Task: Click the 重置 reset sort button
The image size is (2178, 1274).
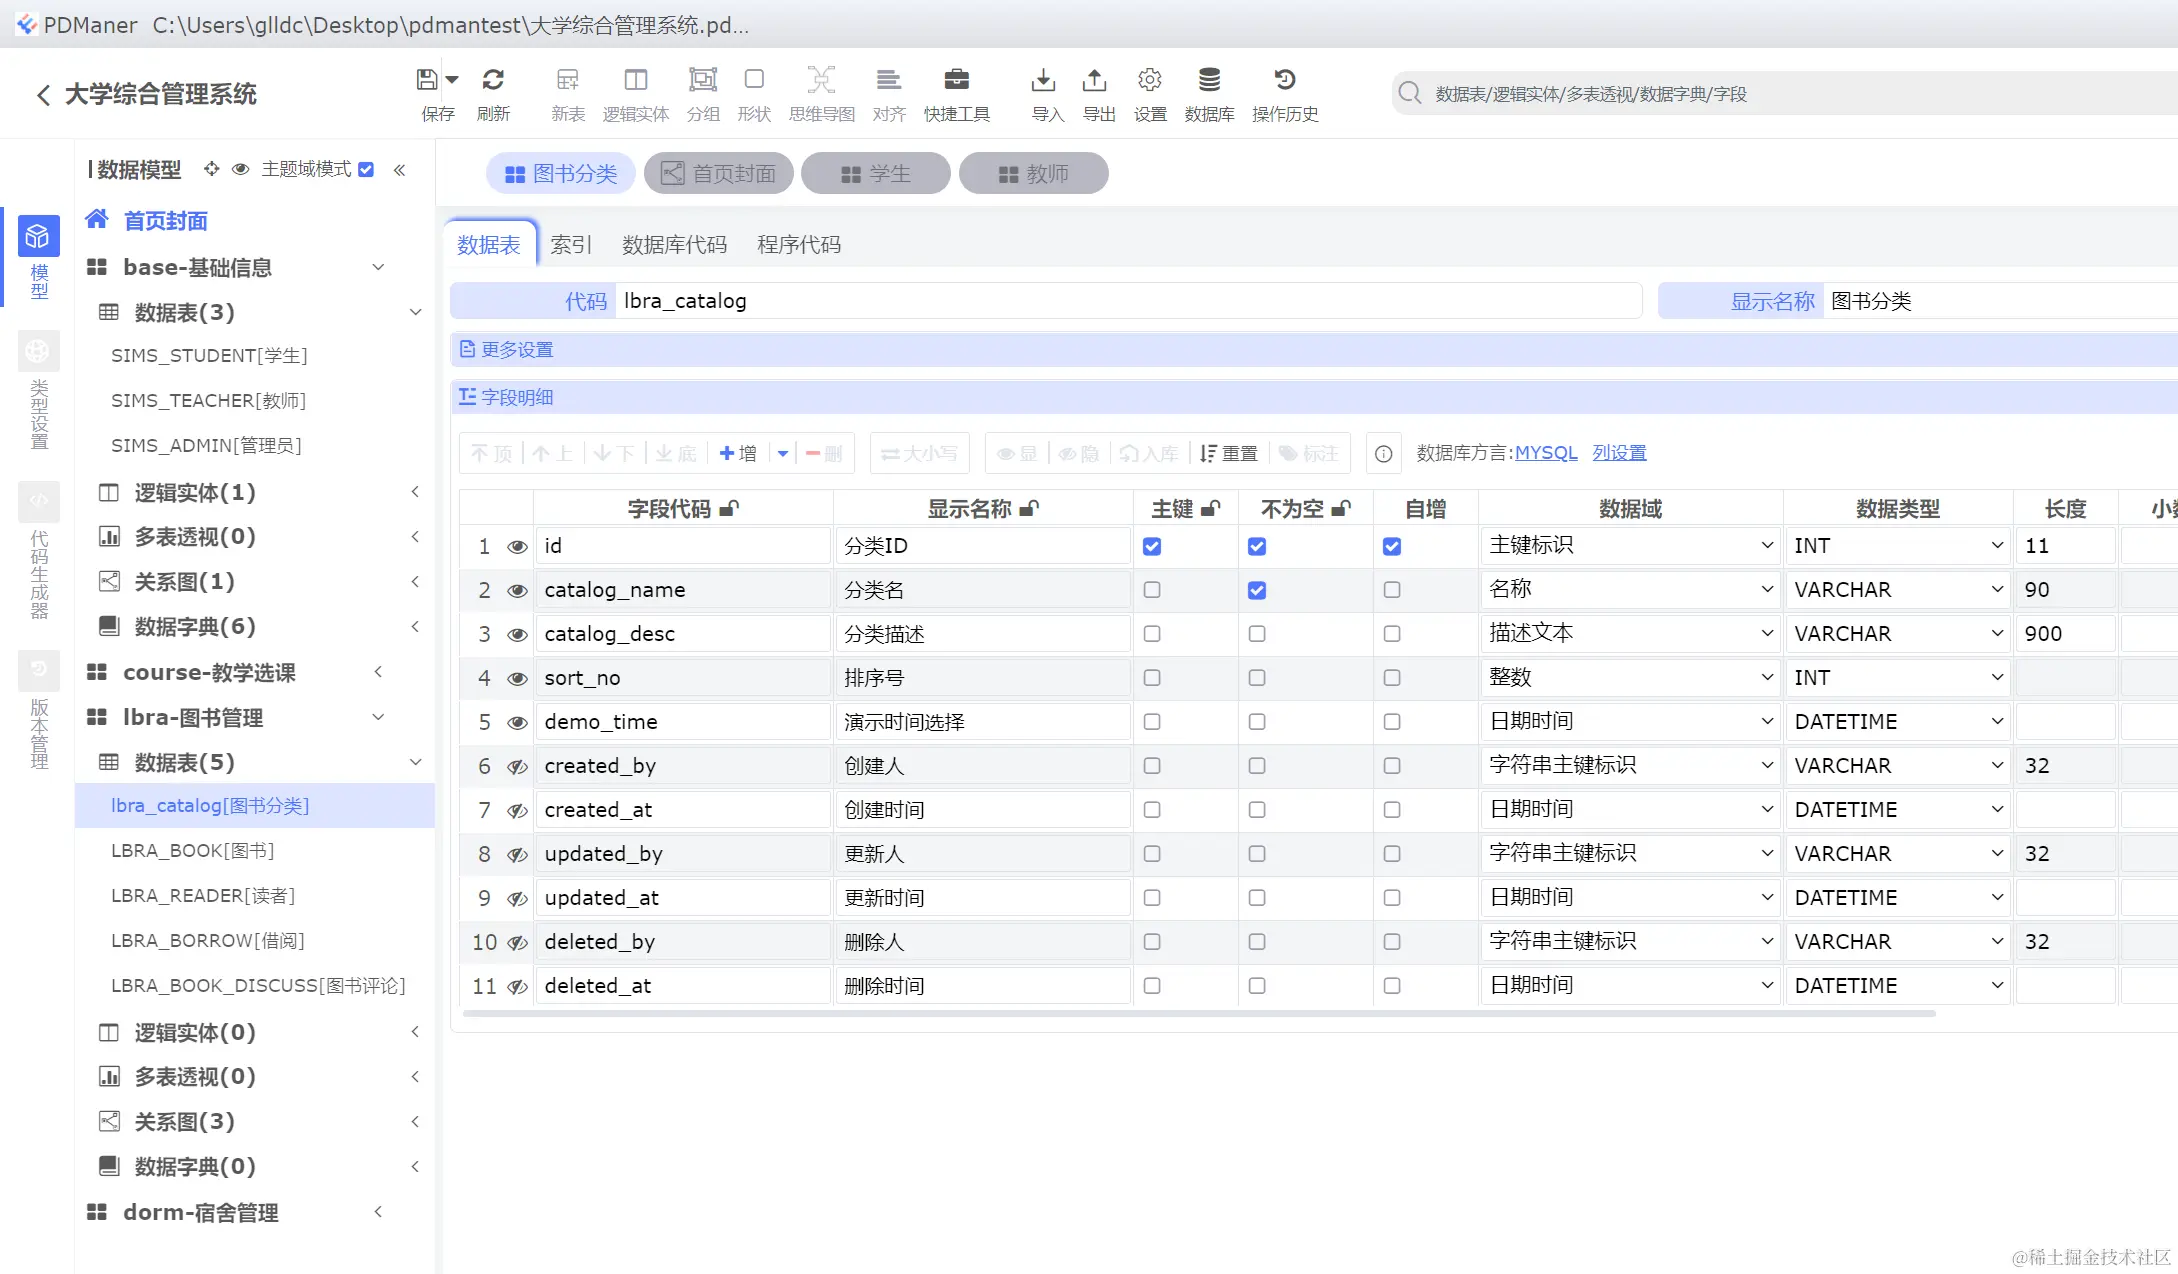Action: point(1229,454)
